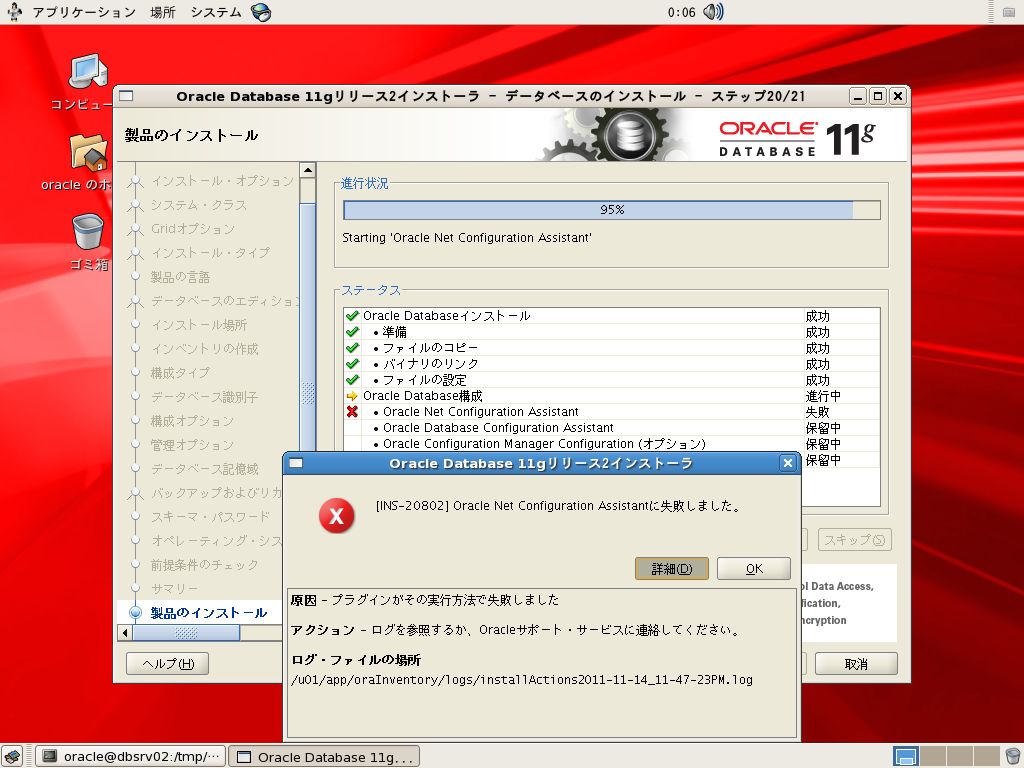Click the installActions log file path text
1024x768 pixels.
[521, 680]
